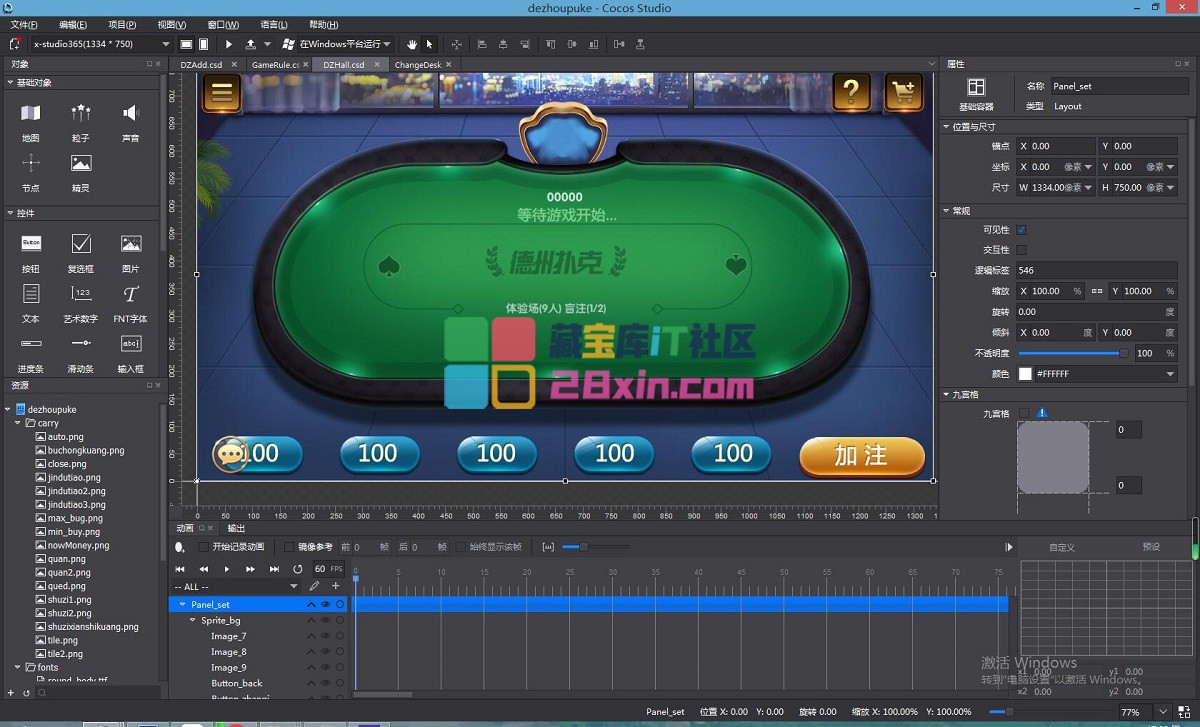
Task: Click the add-animation plus icon in timeline
Action: (x=336, y=586)
